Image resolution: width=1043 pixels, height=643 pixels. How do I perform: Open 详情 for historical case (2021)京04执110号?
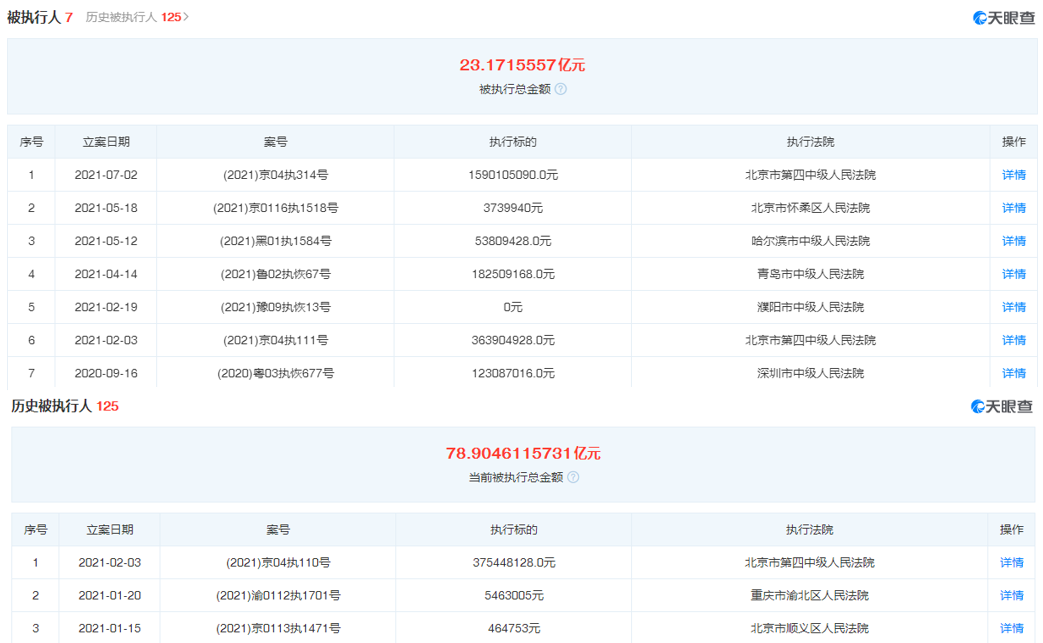(x=1011, y=563)
